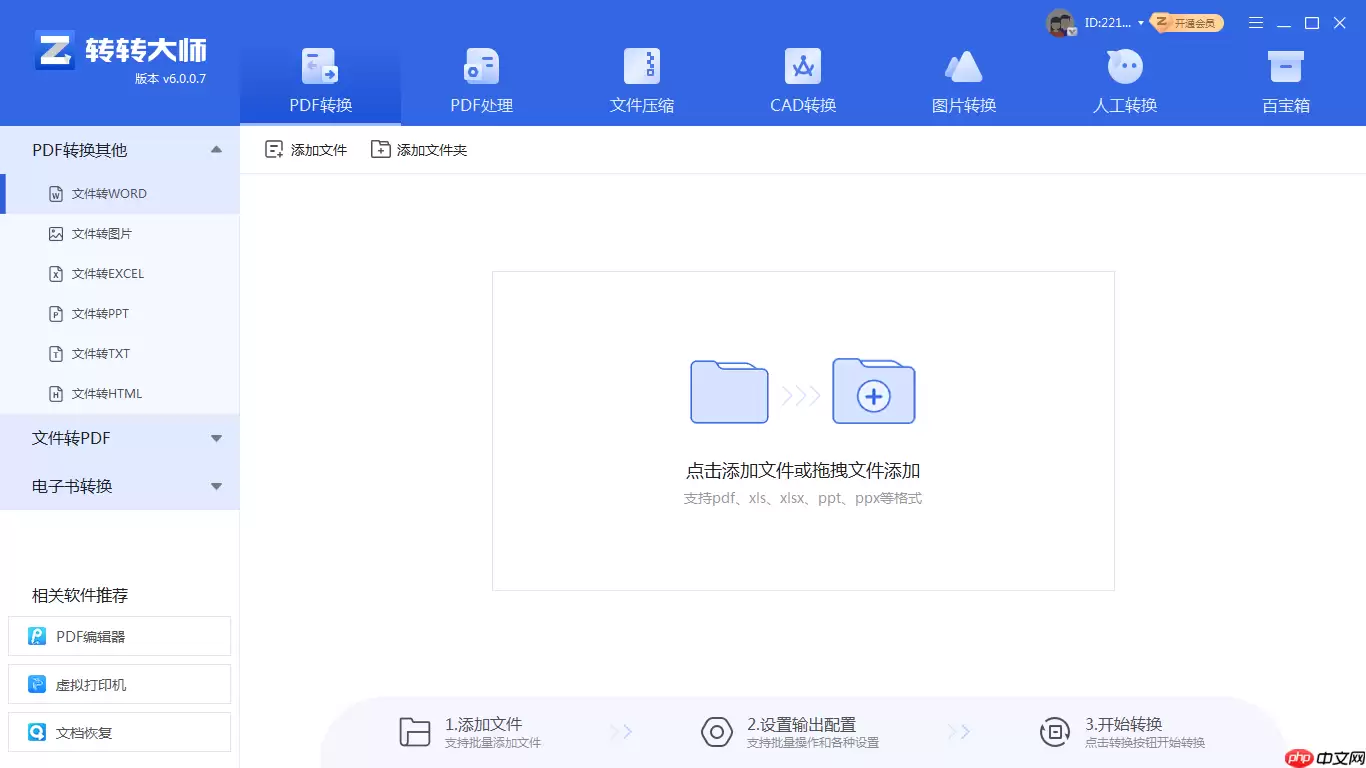Screen dimensions: 1366x768
Task: Open the PDF编辑器 recommended tool
Action: click(119, 636)
